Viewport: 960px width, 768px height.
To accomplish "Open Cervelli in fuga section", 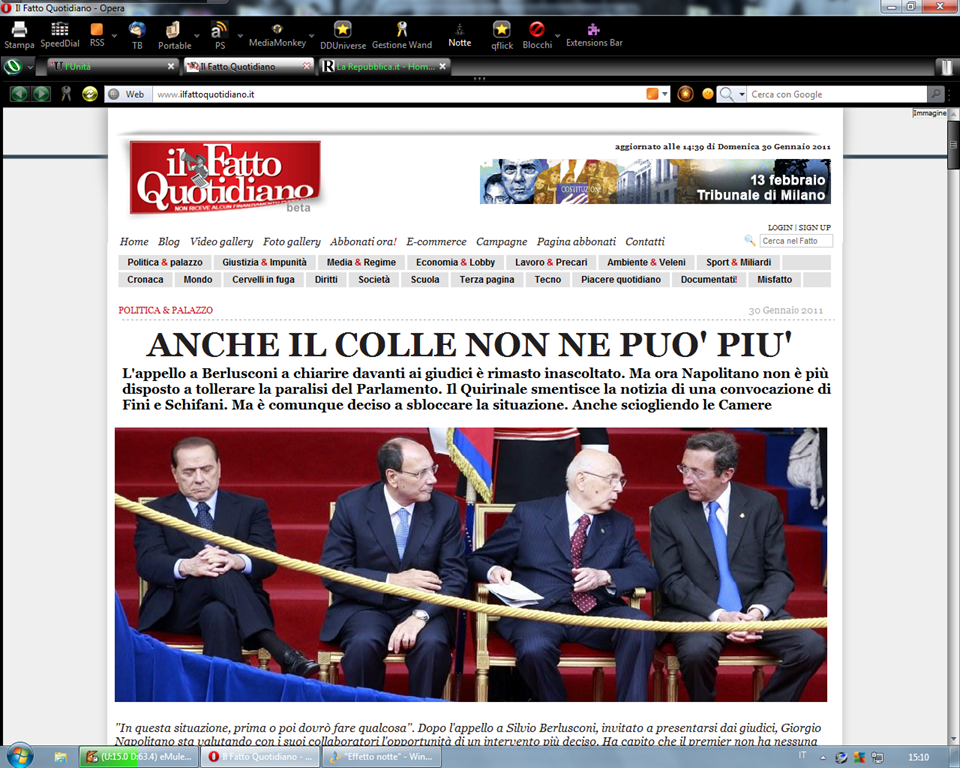I will click(x=263, y=279).
